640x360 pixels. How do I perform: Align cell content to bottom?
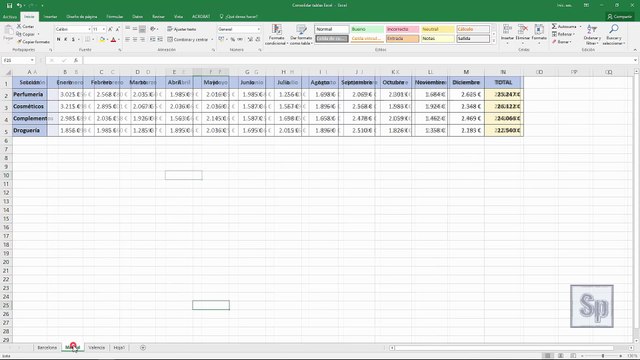142,29
